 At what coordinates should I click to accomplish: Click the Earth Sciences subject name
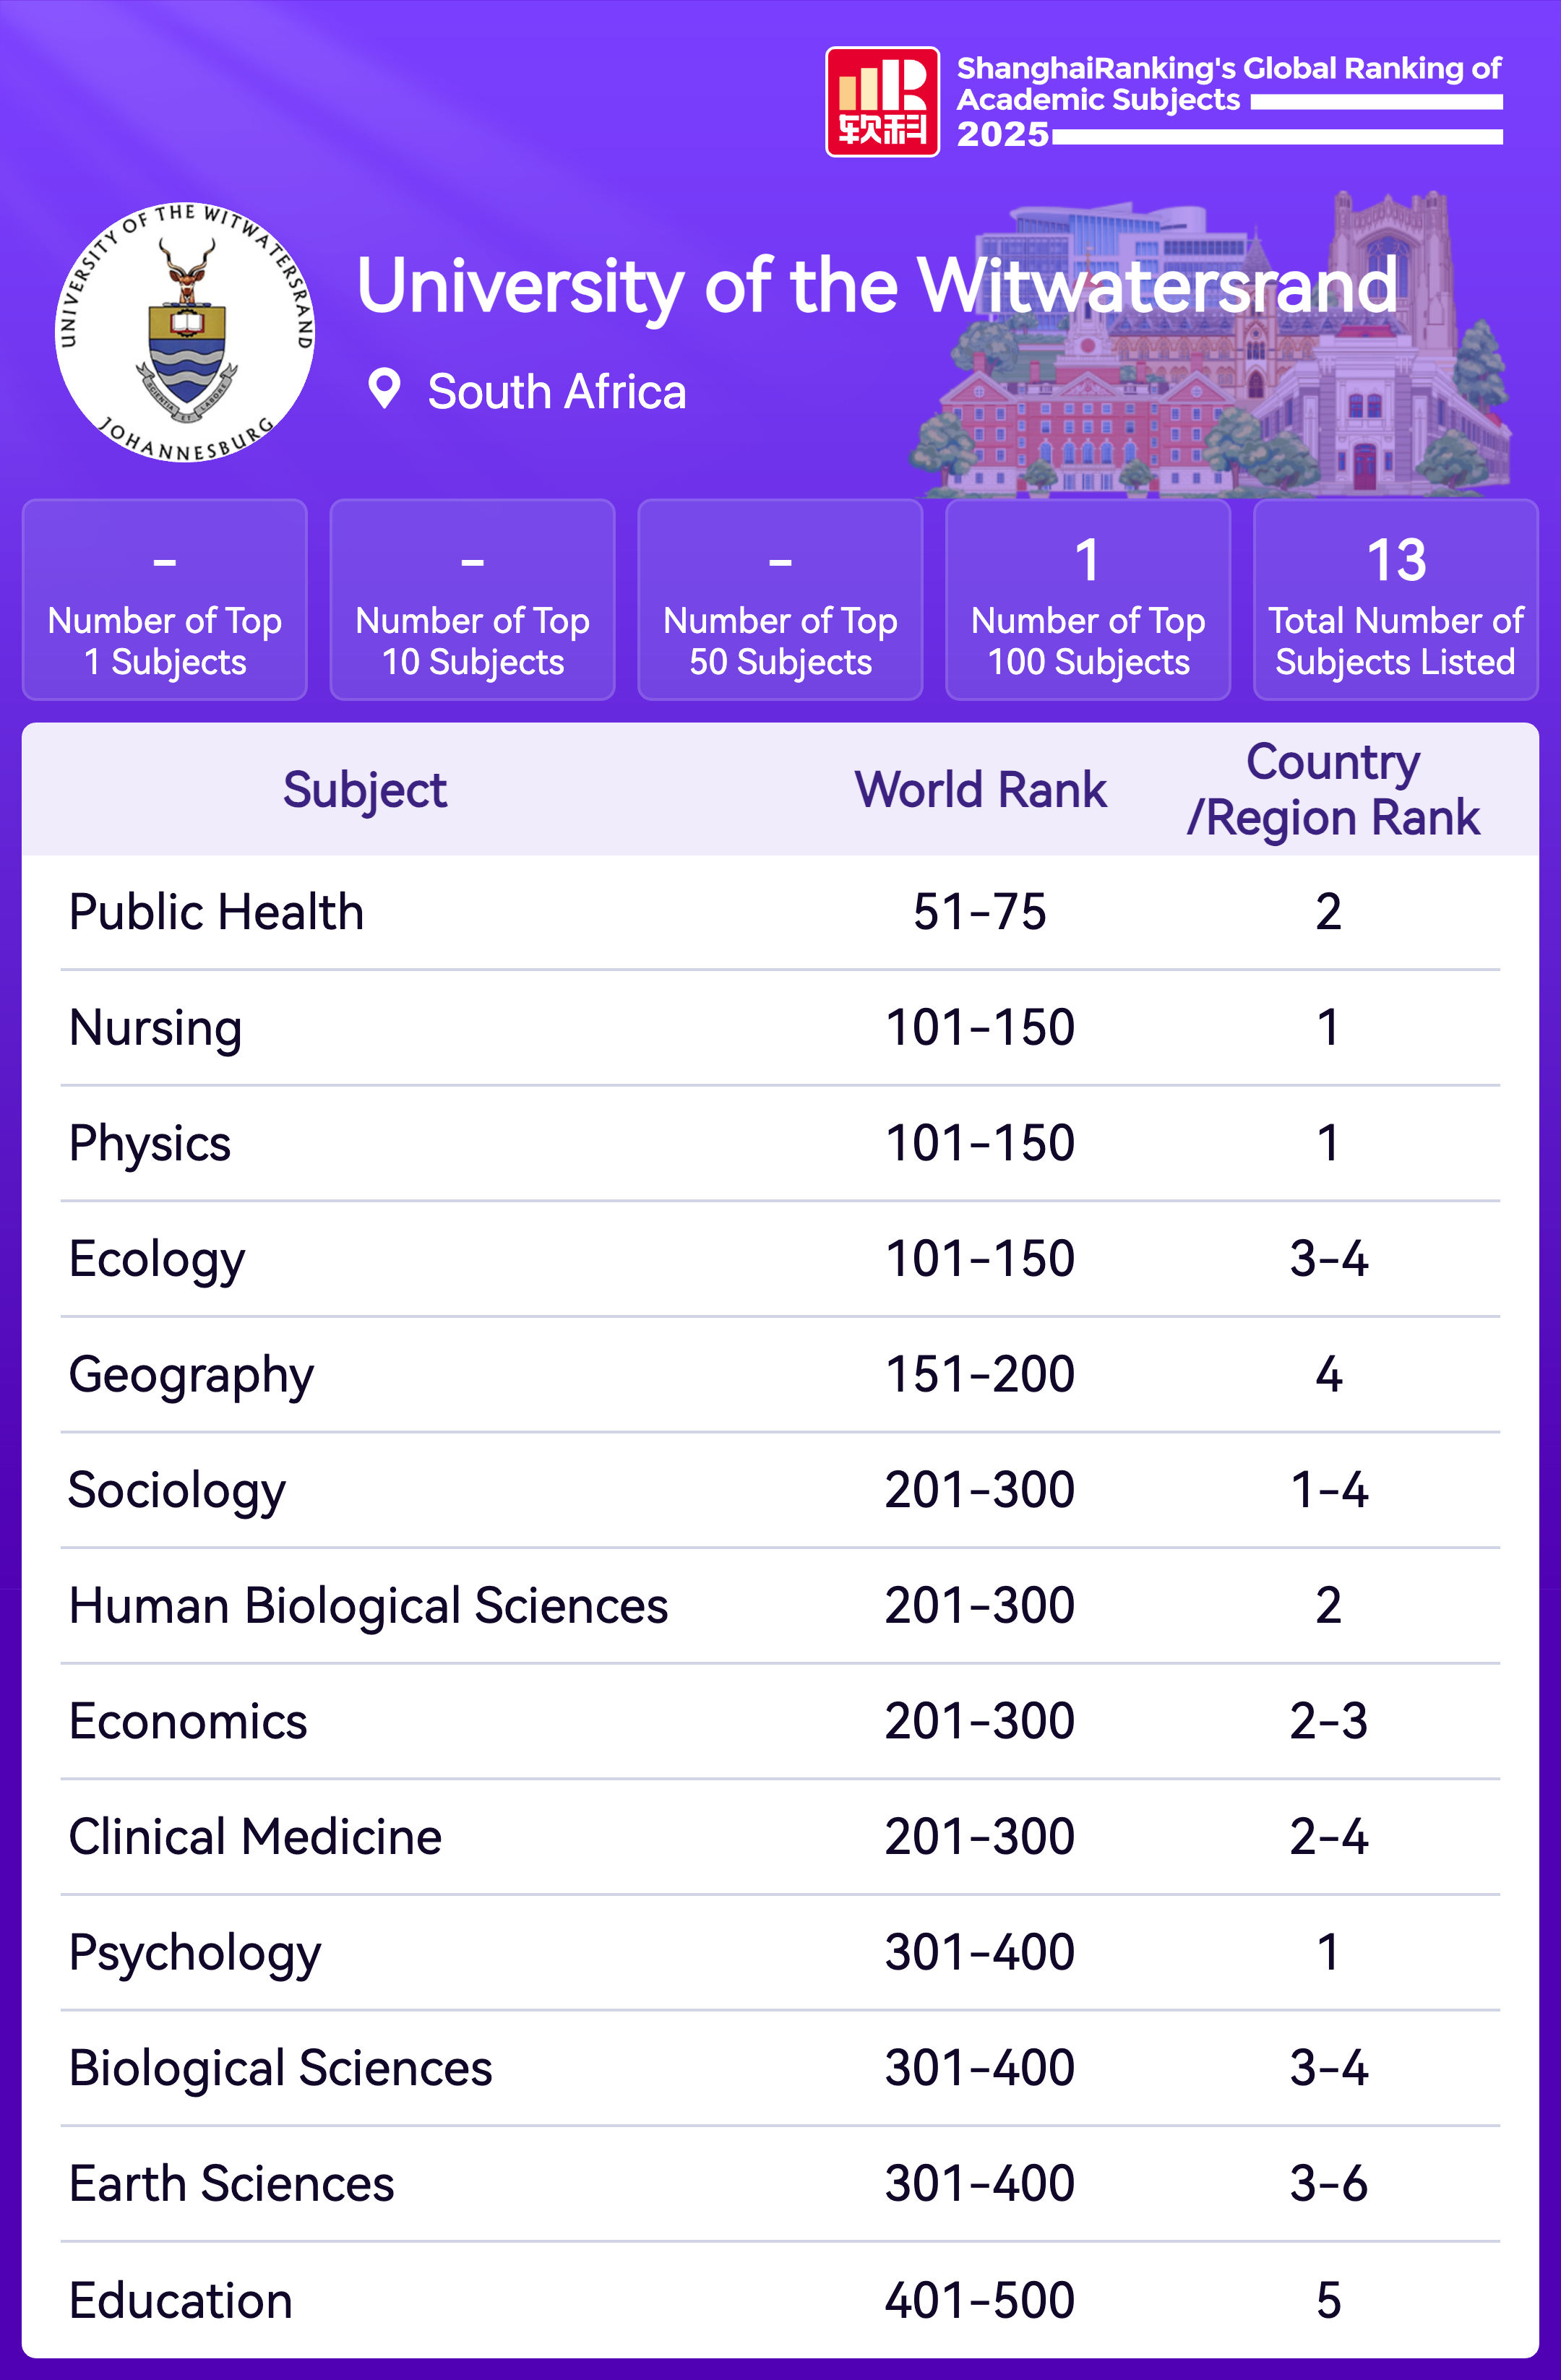[x=231, y=2184]
